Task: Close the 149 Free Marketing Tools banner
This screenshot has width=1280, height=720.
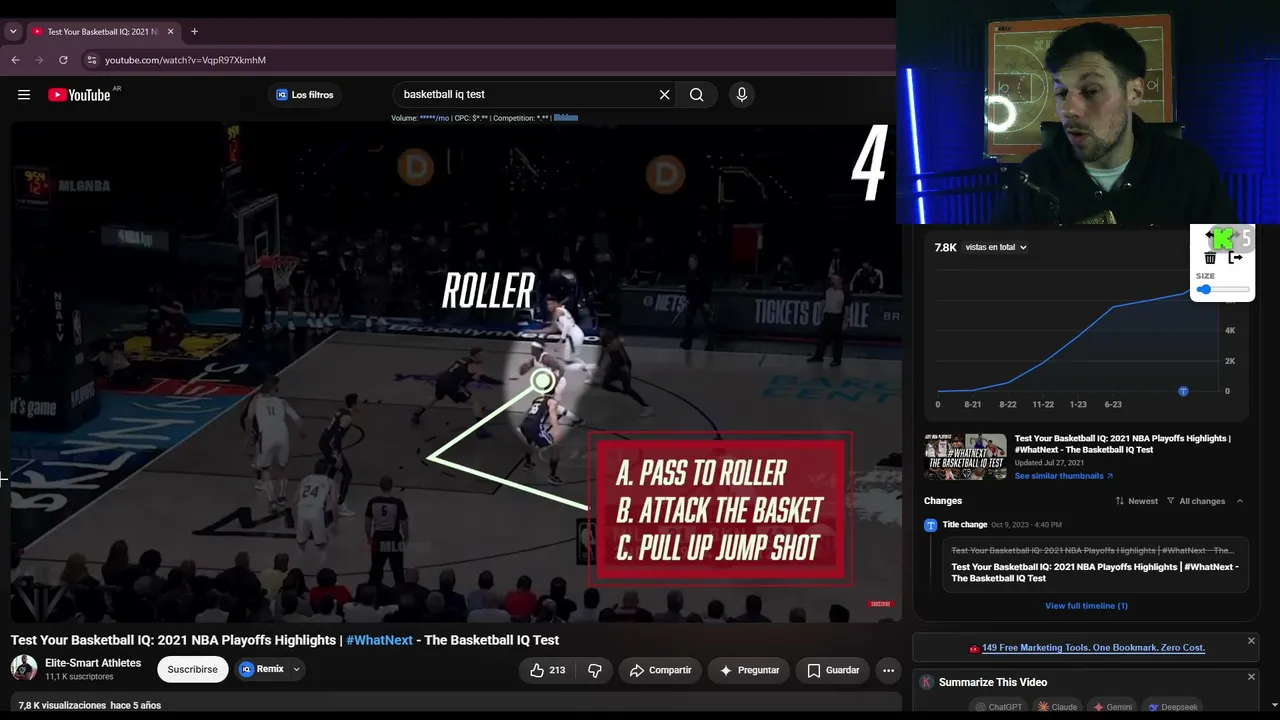Action: point(1251,641)
